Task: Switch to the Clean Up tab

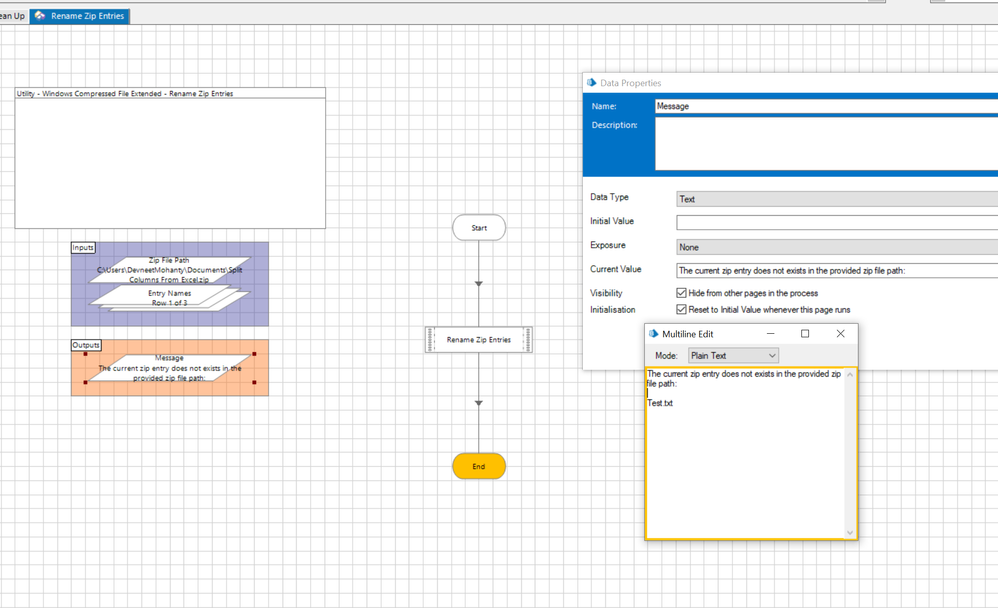Action: (13, 16)
